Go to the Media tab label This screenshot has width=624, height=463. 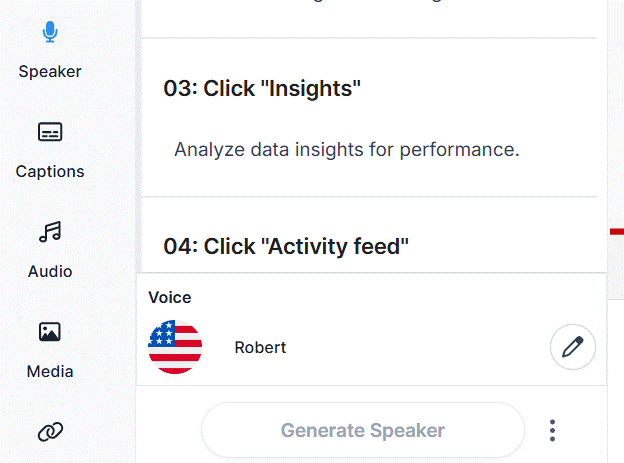click(x=50, y=371)
